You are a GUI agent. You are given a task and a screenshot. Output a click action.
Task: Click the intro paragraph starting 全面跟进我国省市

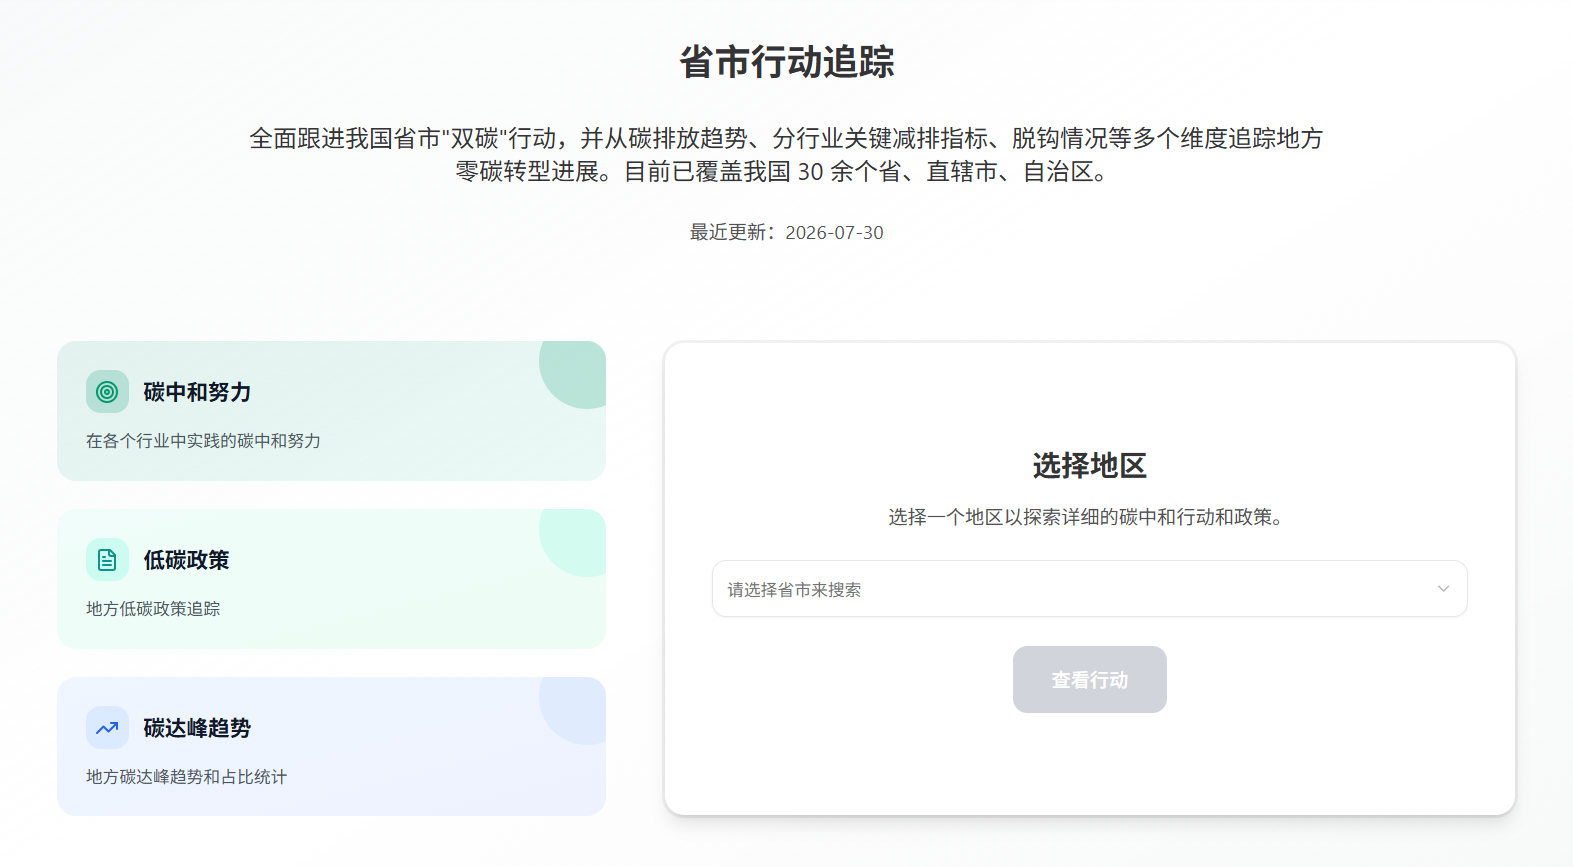pos(787,155)
